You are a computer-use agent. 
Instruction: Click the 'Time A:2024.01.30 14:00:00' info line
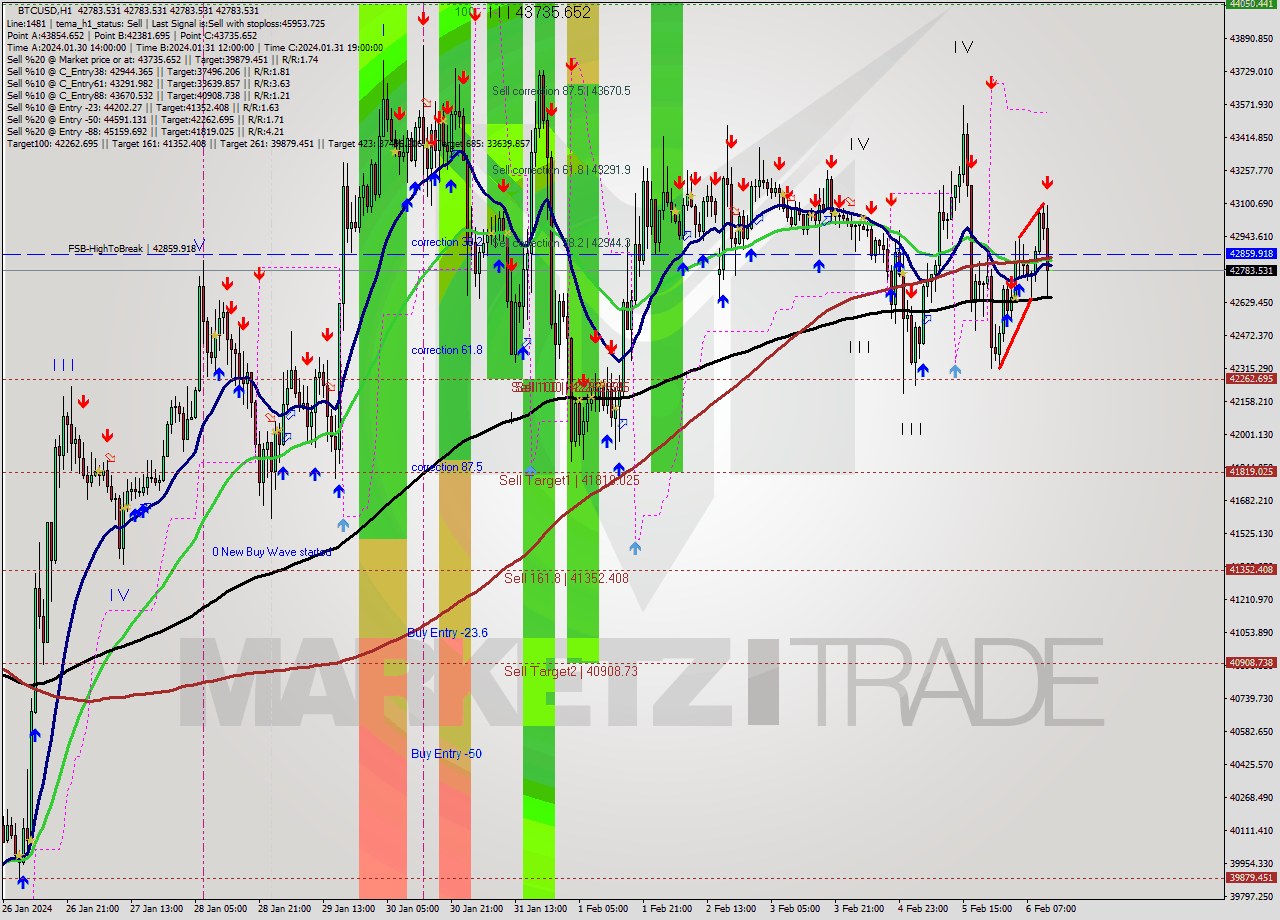[x=196, y=47]
